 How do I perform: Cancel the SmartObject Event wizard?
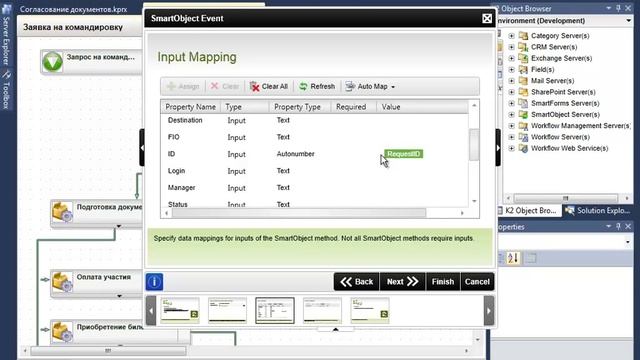[x=477, y=282]
